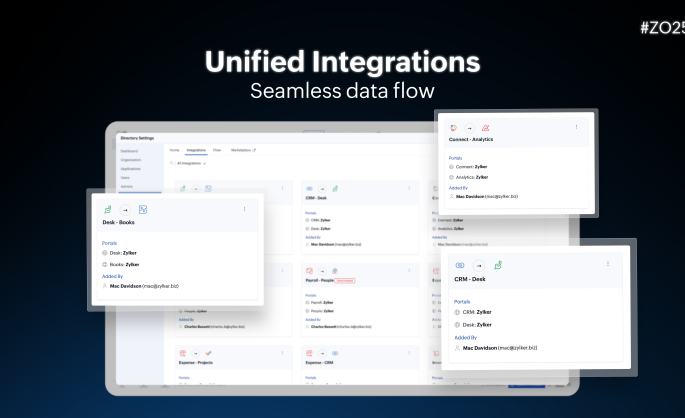The image size is (685, 418).
Task: Click the Desk - Books card title
Action: [x=118, y=222]
